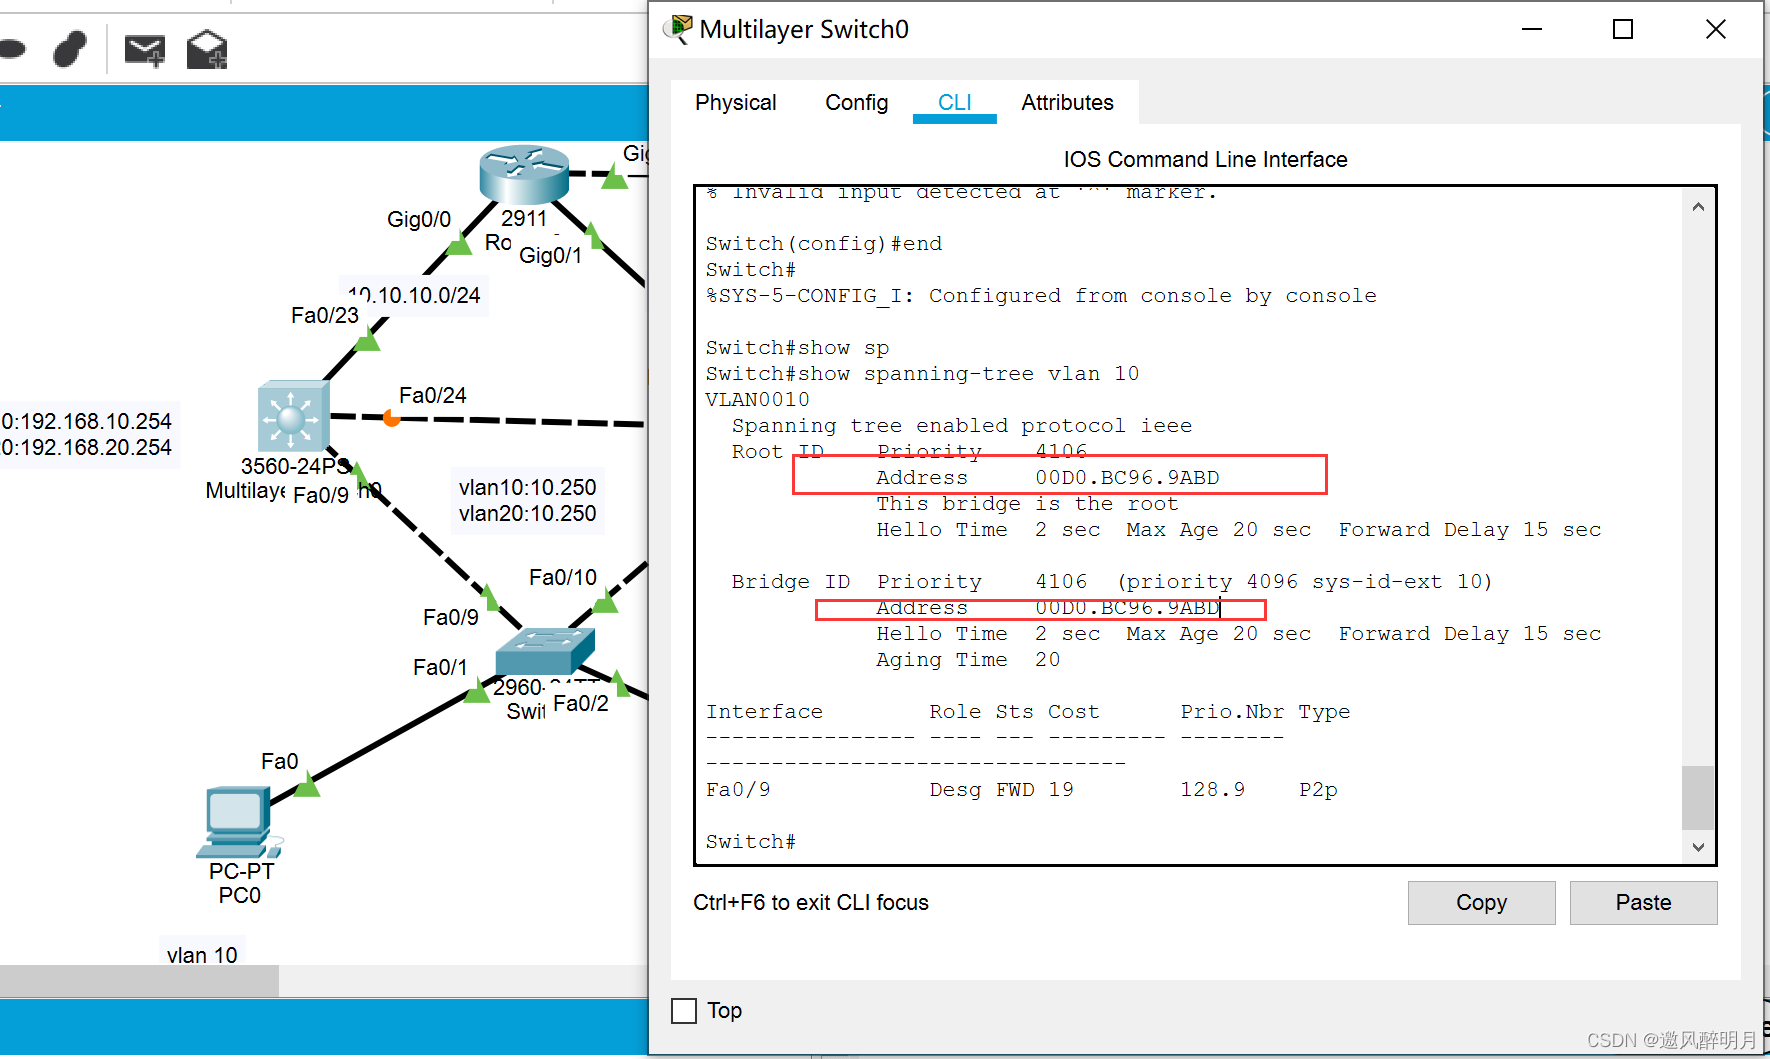Click the CLI scrollbar up arrow

click(1698, 207)
